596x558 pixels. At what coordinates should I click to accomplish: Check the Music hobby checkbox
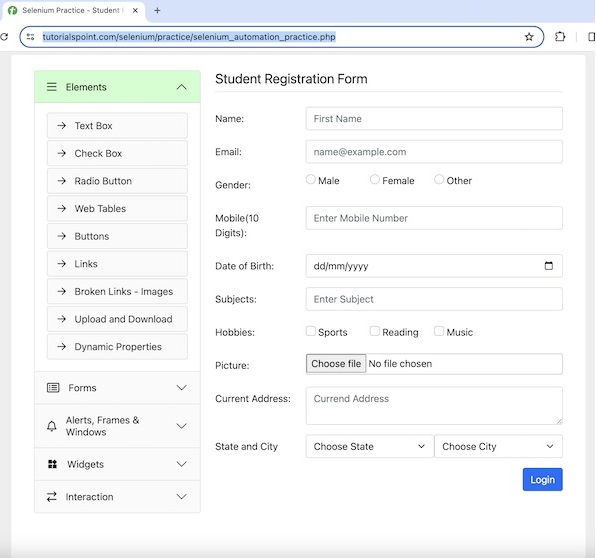(x=439, y=331)
